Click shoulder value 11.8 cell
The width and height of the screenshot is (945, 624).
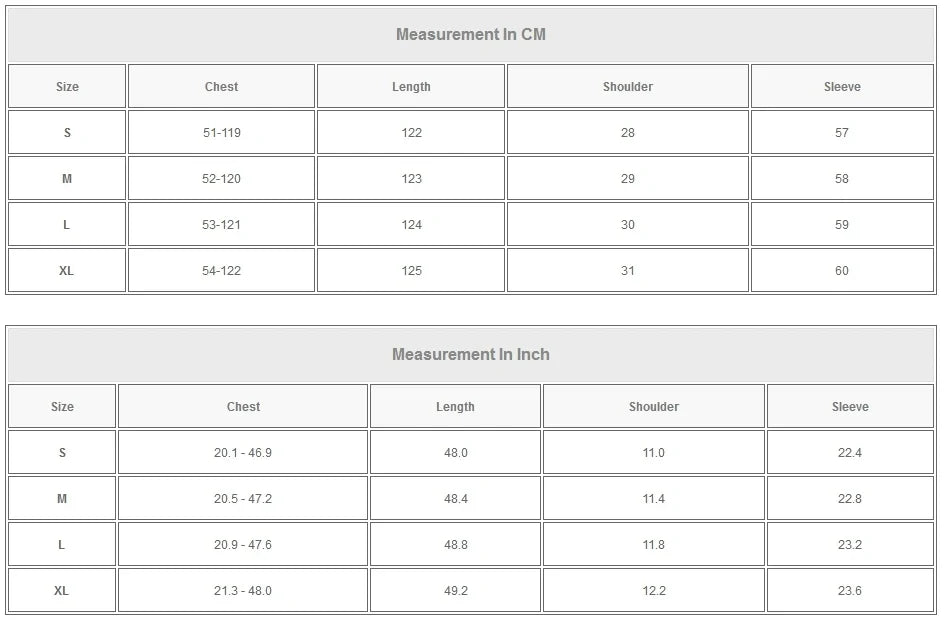654,545
